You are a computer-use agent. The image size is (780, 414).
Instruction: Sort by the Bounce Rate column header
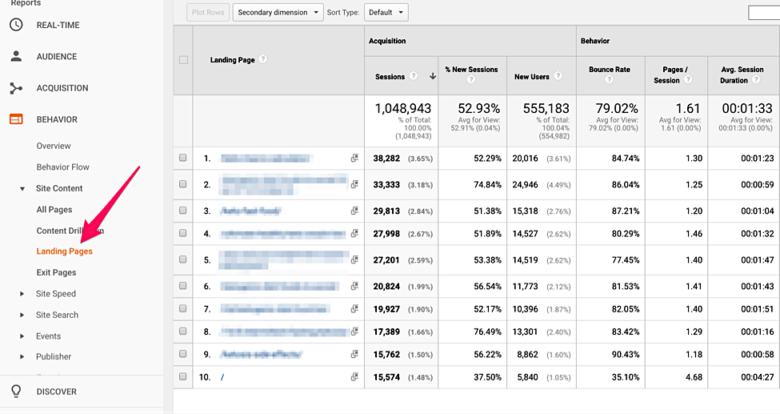[609, 70]
